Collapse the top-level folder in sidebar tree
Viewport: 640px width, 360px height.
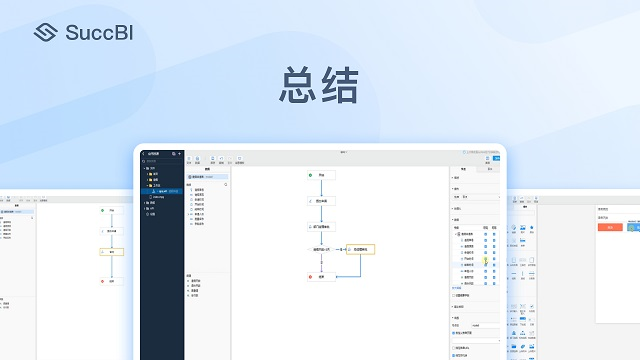click(144, 168)
